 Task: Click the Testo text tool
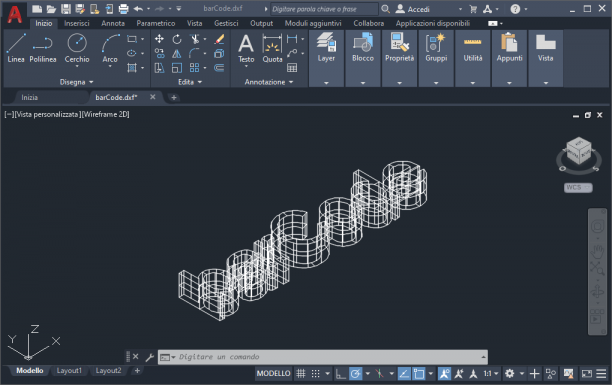(246, 48)
